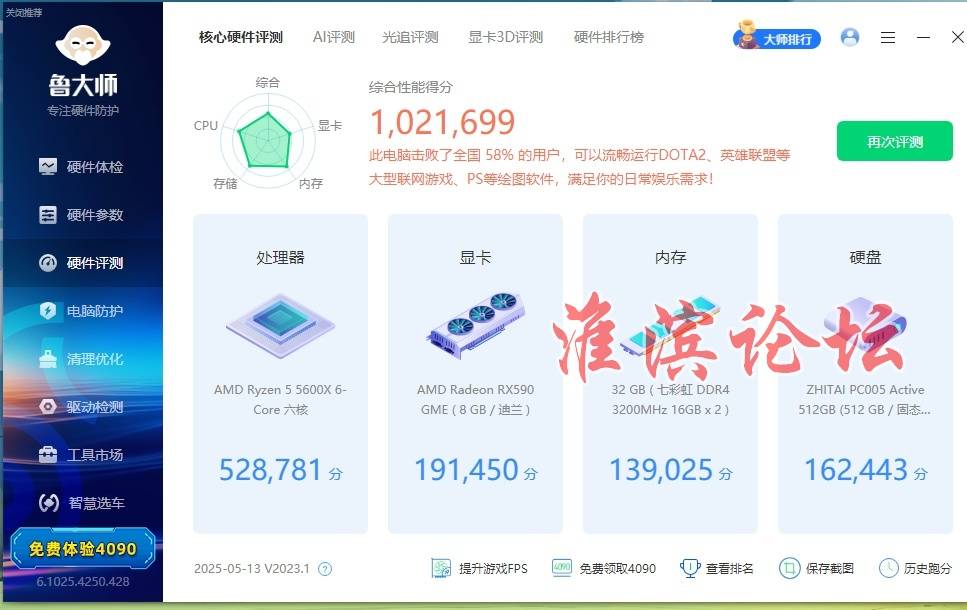This screenshot has width=967, height=610.
Task: Click the date 2025-05-13 V2023.1
Action: (x=252, y=569)
